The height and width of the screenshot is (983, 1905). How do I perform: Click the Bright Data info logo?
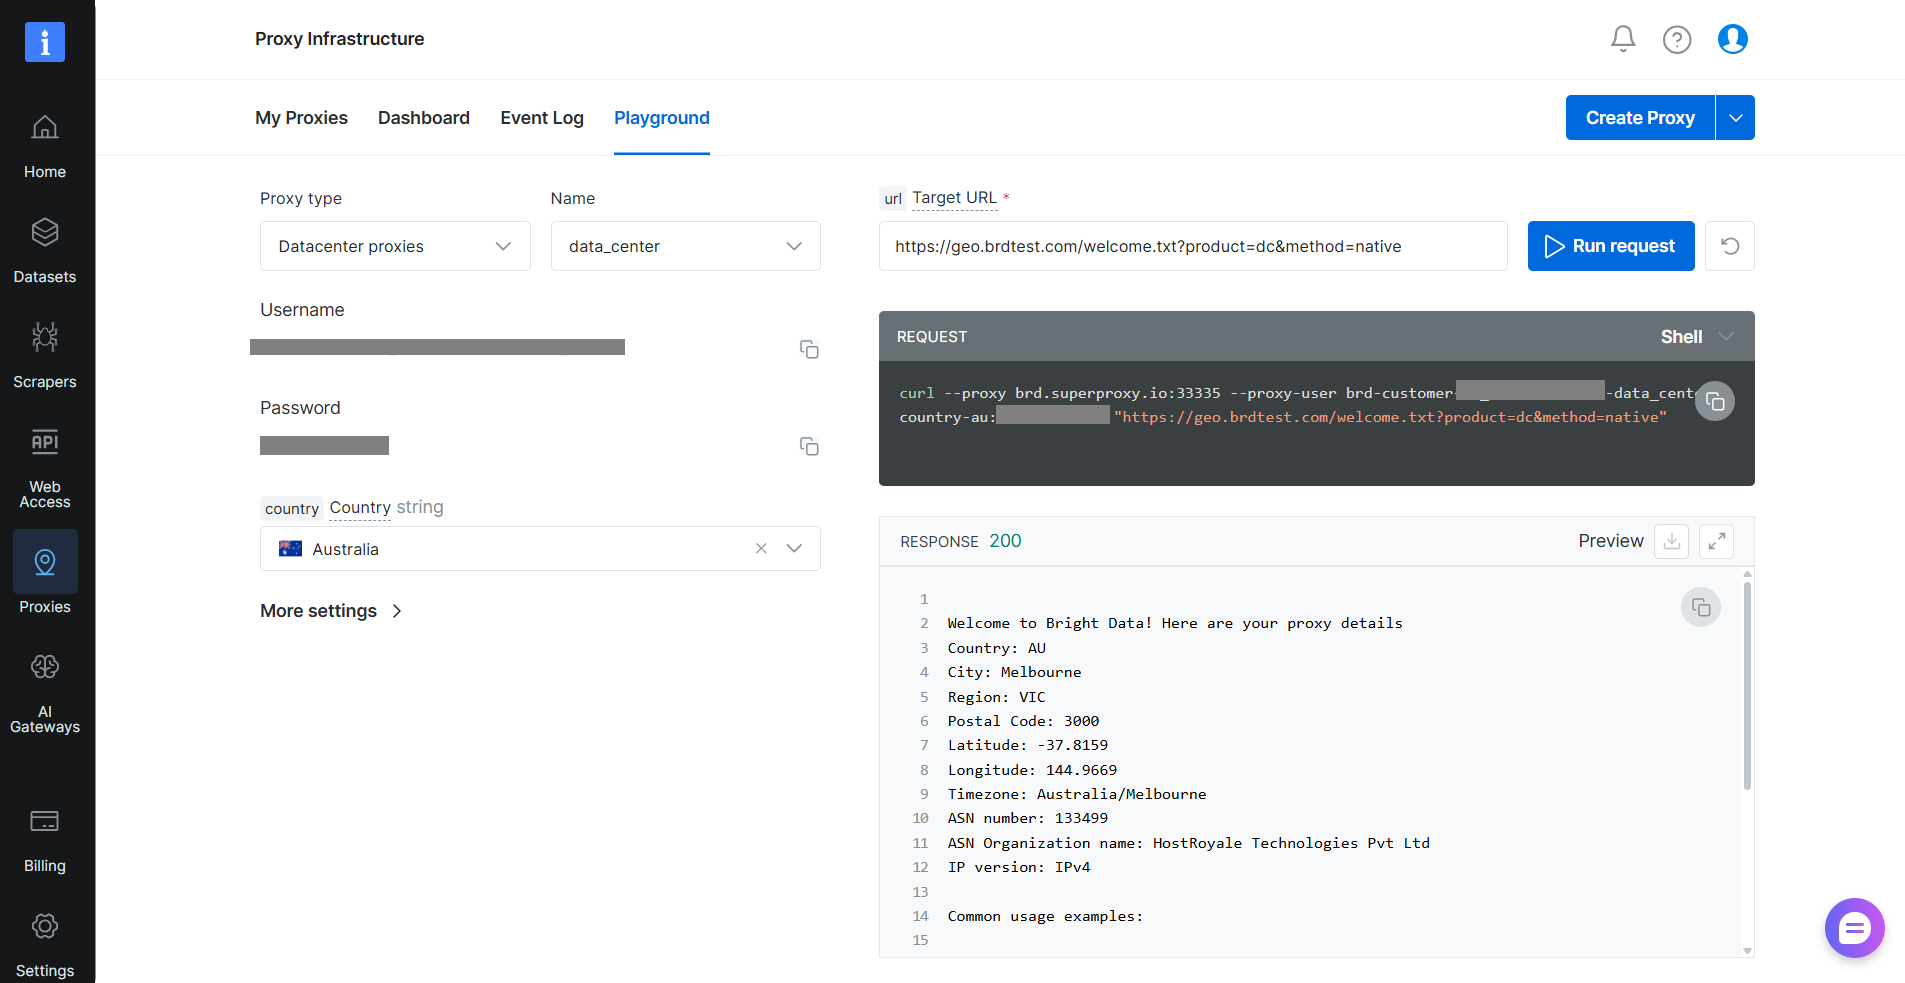click(x=45, y=42)
